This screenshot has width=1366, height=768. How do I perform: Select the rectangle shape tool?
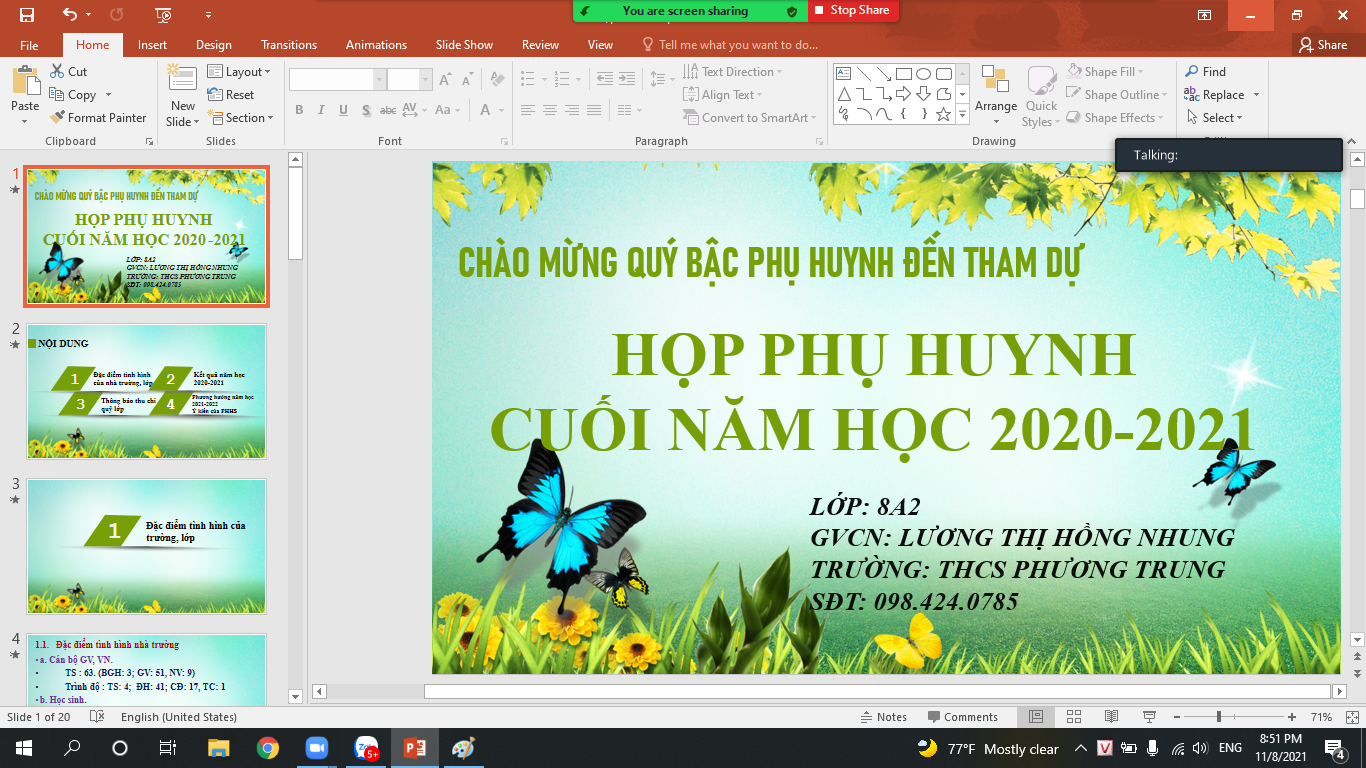click(x=905, y=73)
